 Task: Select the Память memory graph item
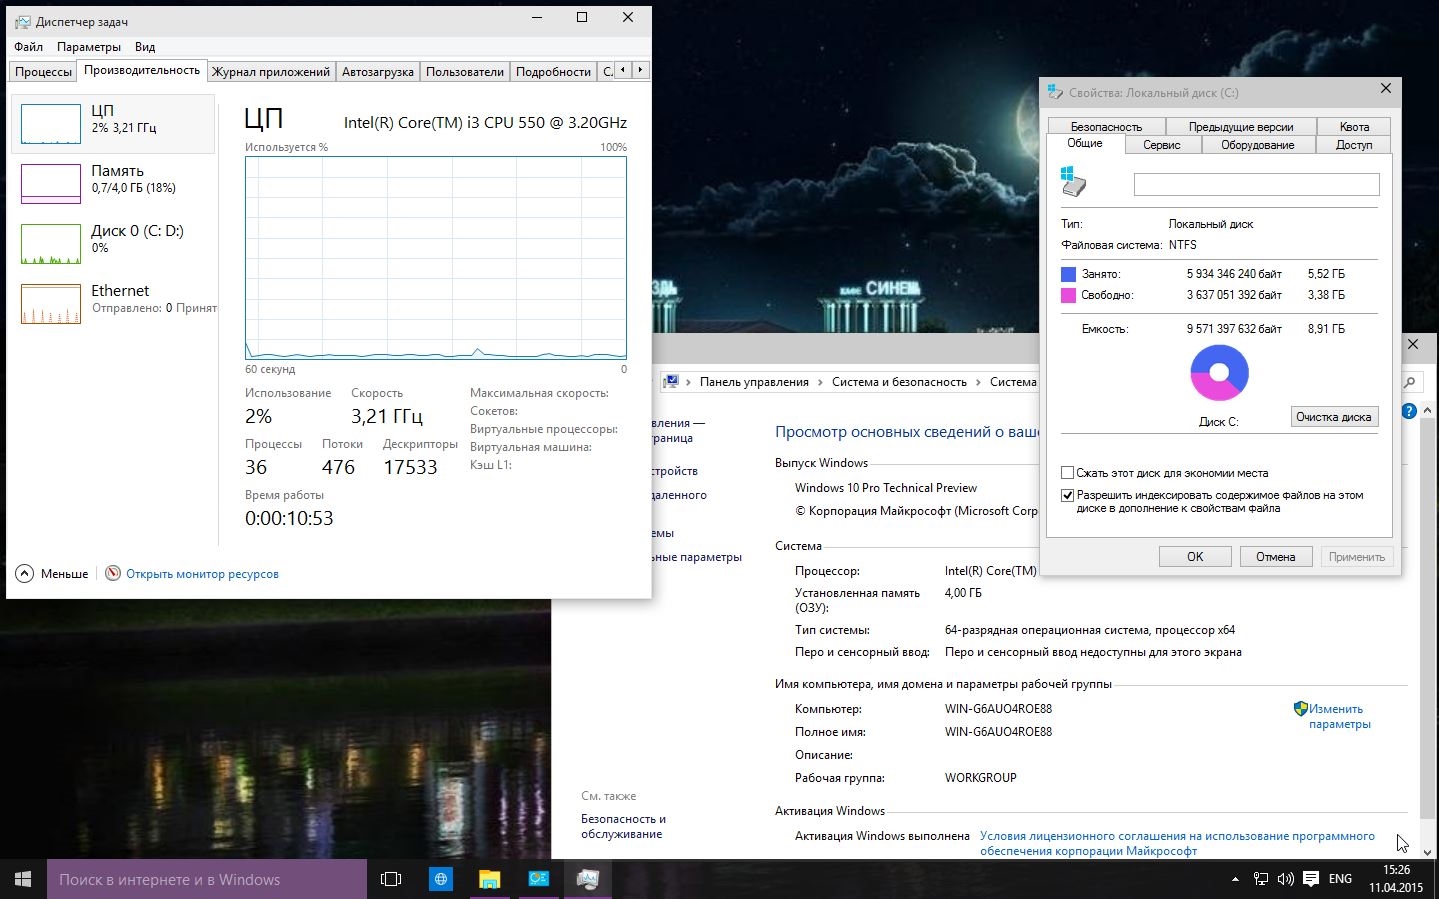coord(51,184)
